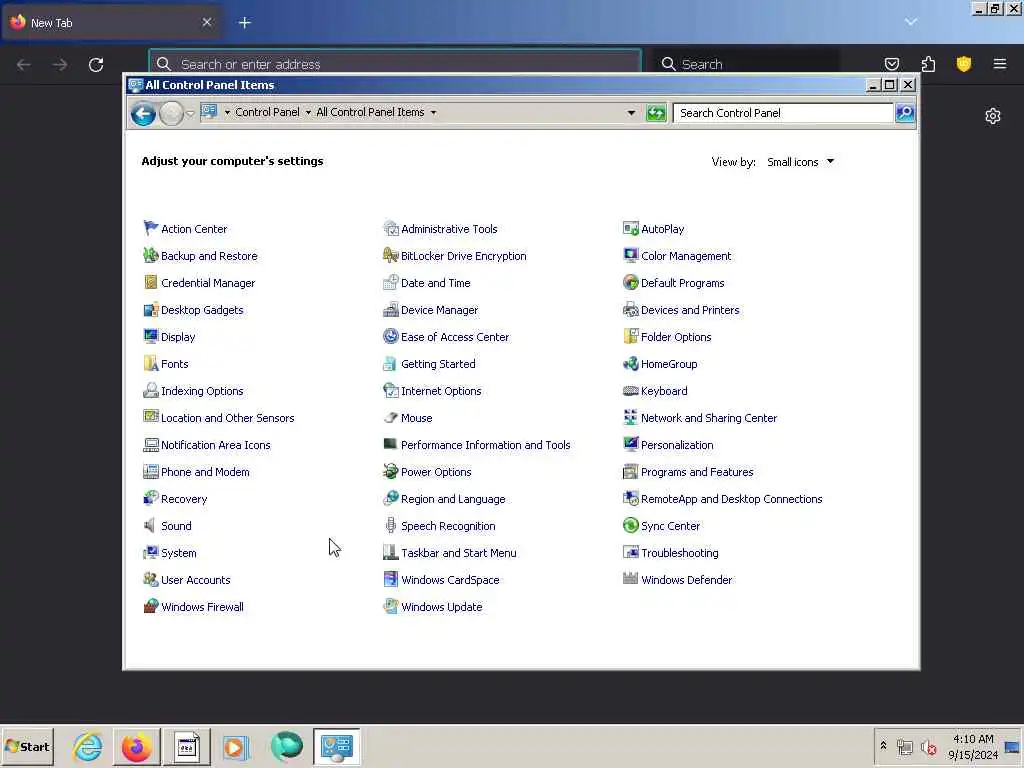The width and height of the screenshot is (1024, 768).
Task: Reload the page in Firefox
Action: (96, 65)
